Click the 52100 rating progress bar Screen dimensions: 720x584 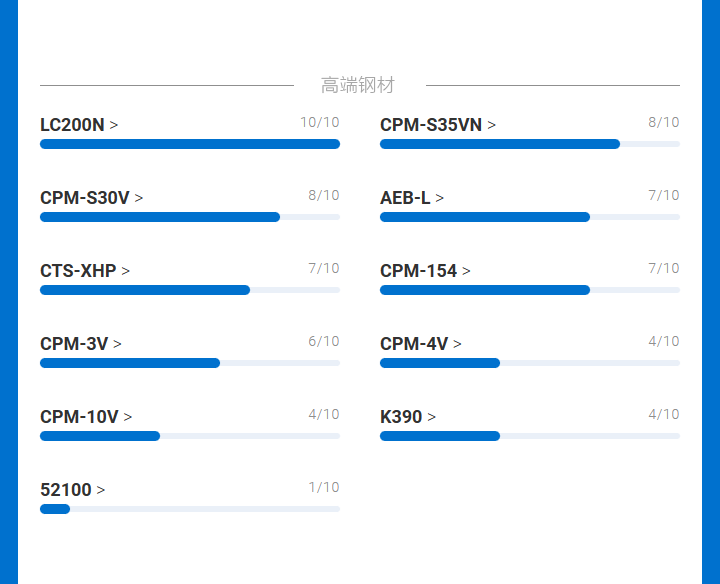tap(190, 509)
